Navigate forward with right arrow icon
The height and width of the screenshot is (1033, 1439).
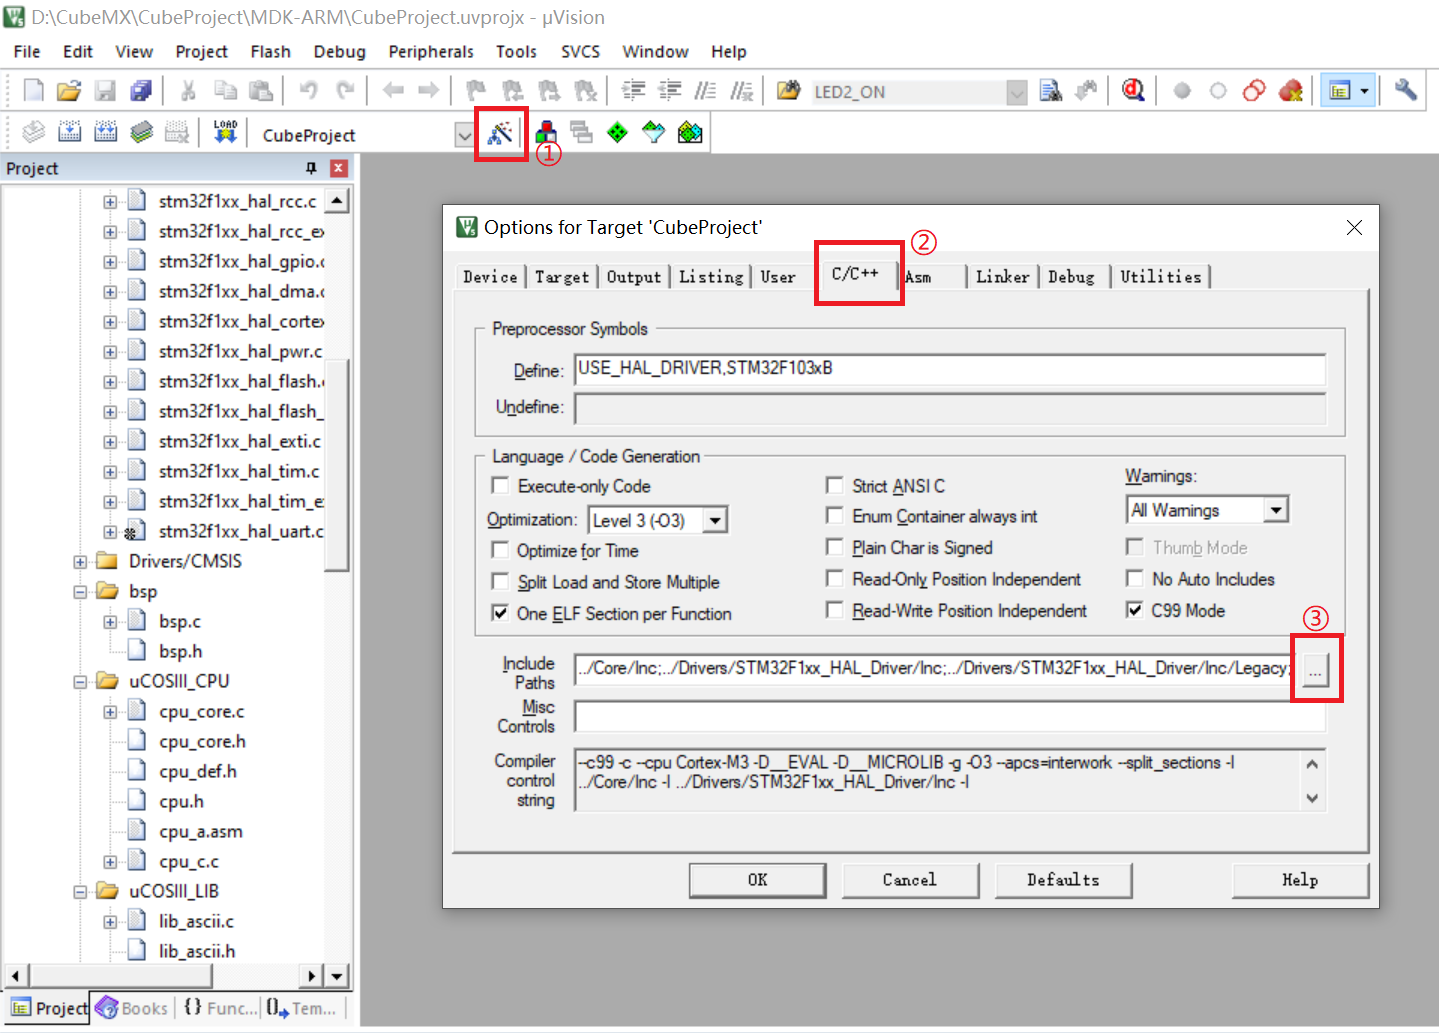pyautogui.click(x=428, y=91)
